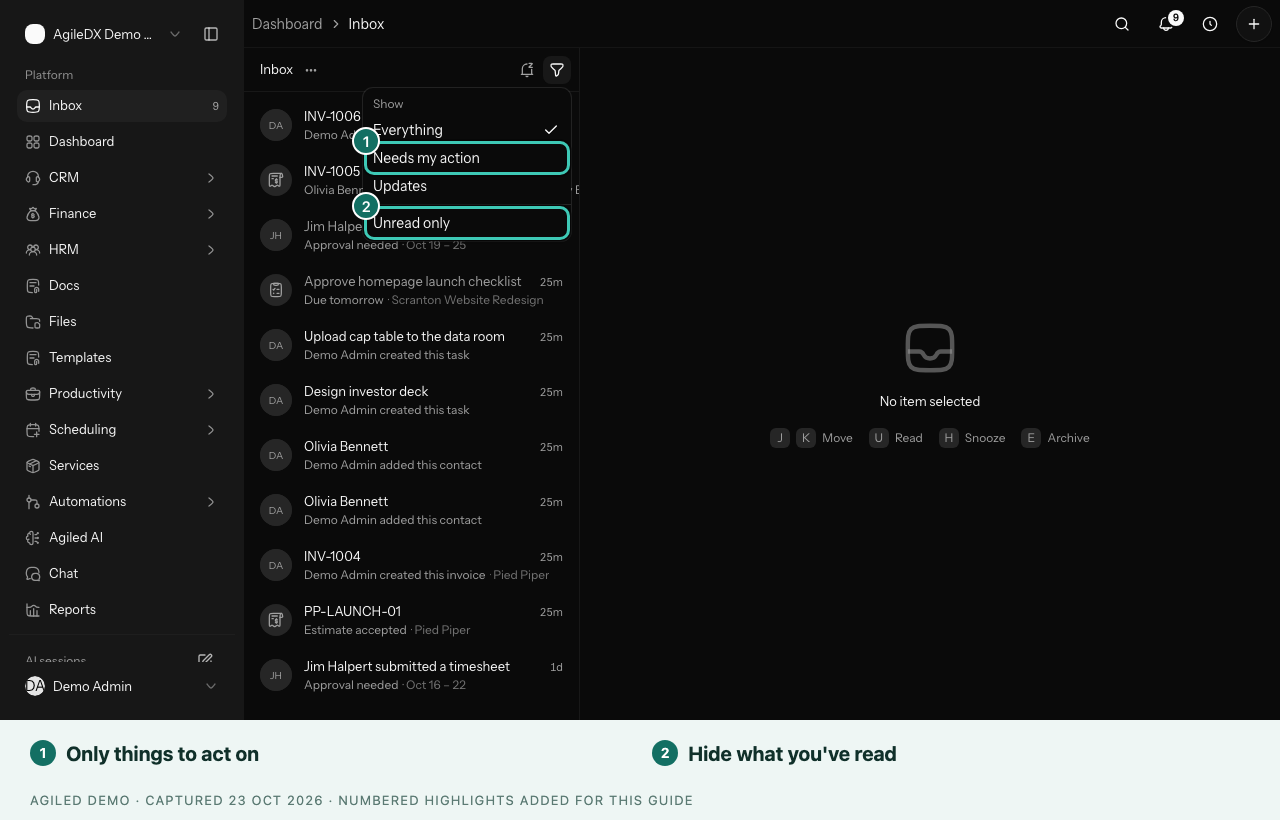This screenshot has width=1280, height=820.
Task: Open Templates in the sidebar
Action: 122,357
